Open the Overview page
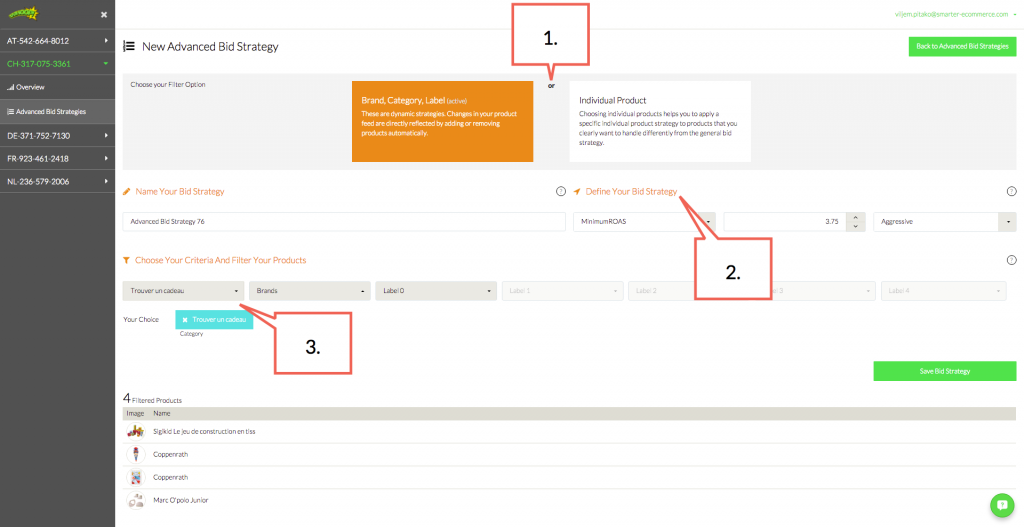This screenshot has width=1024, height=527. [57, 87]
